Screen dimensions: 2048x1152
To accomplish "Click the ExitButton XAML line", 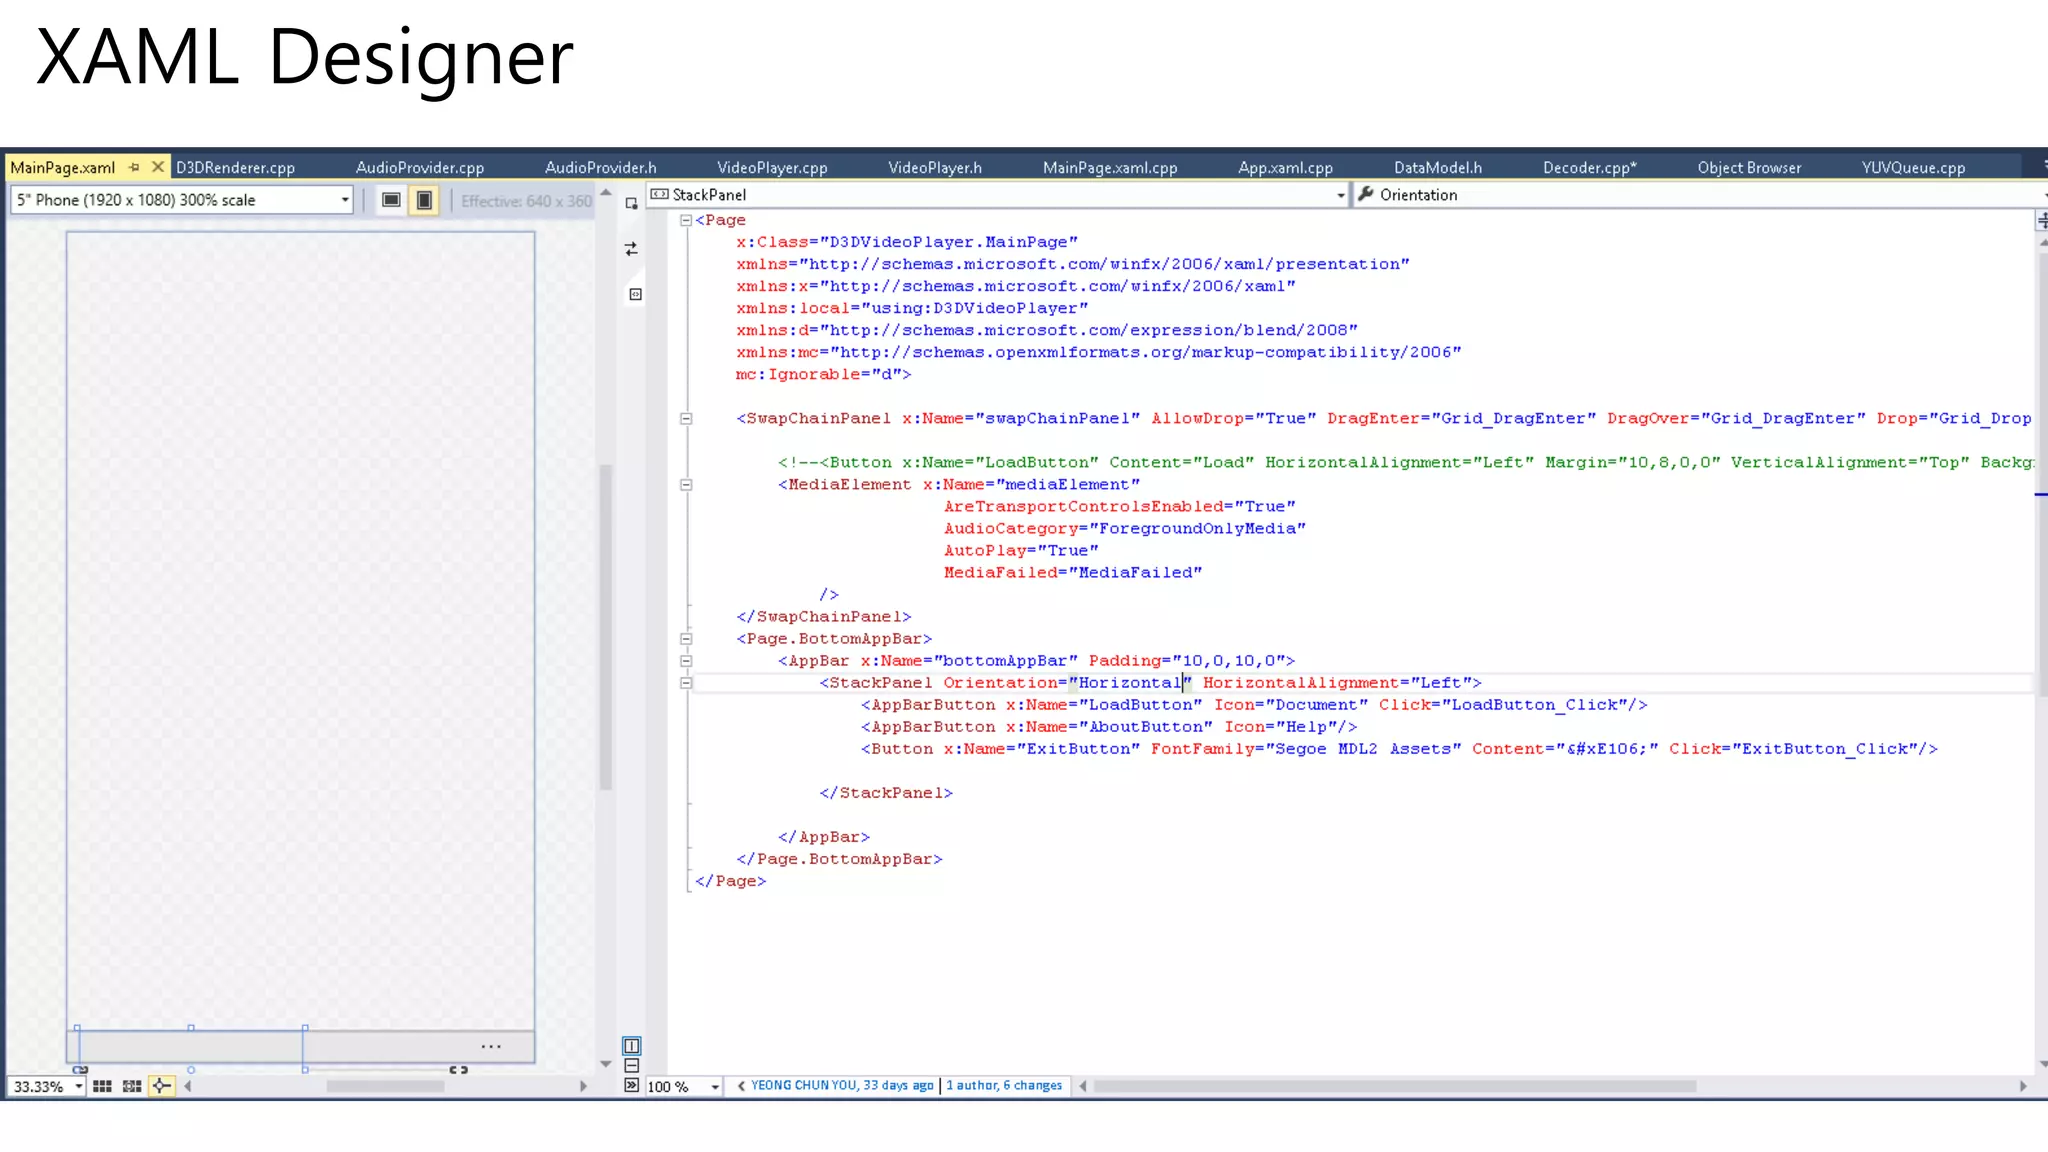I will (1399, 749).
